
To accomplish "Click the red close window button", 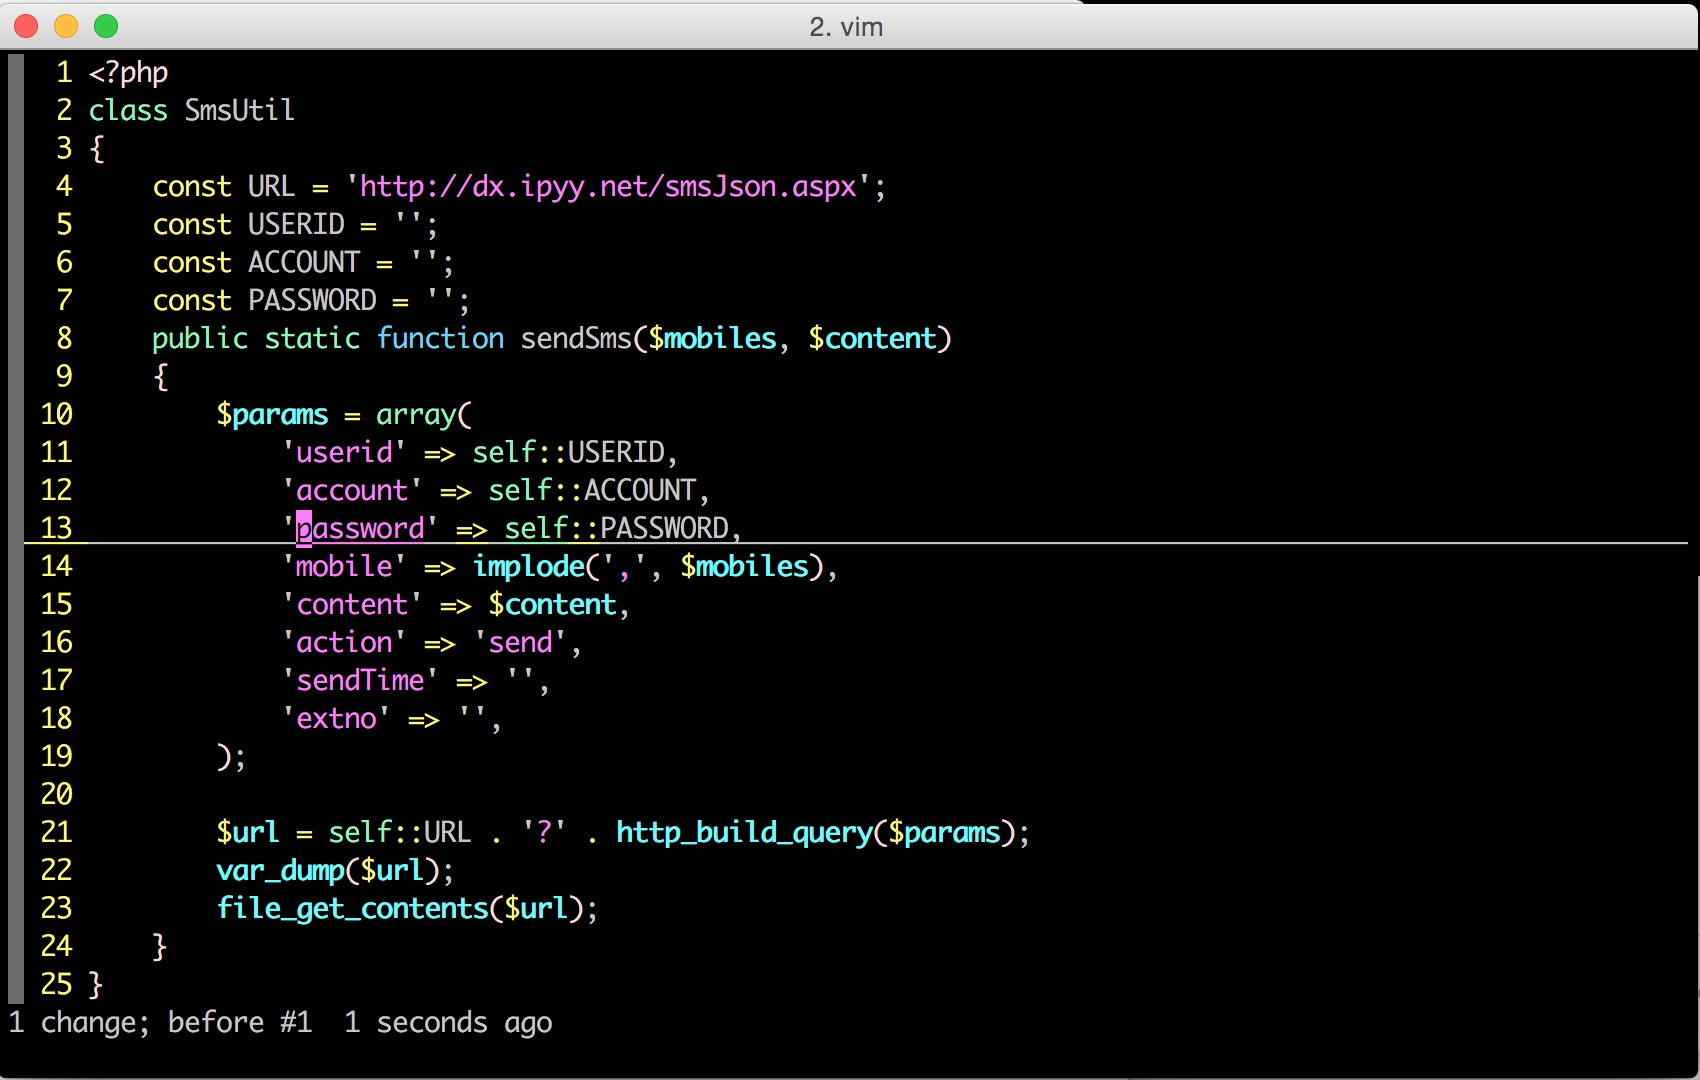I will coord(27,26).
